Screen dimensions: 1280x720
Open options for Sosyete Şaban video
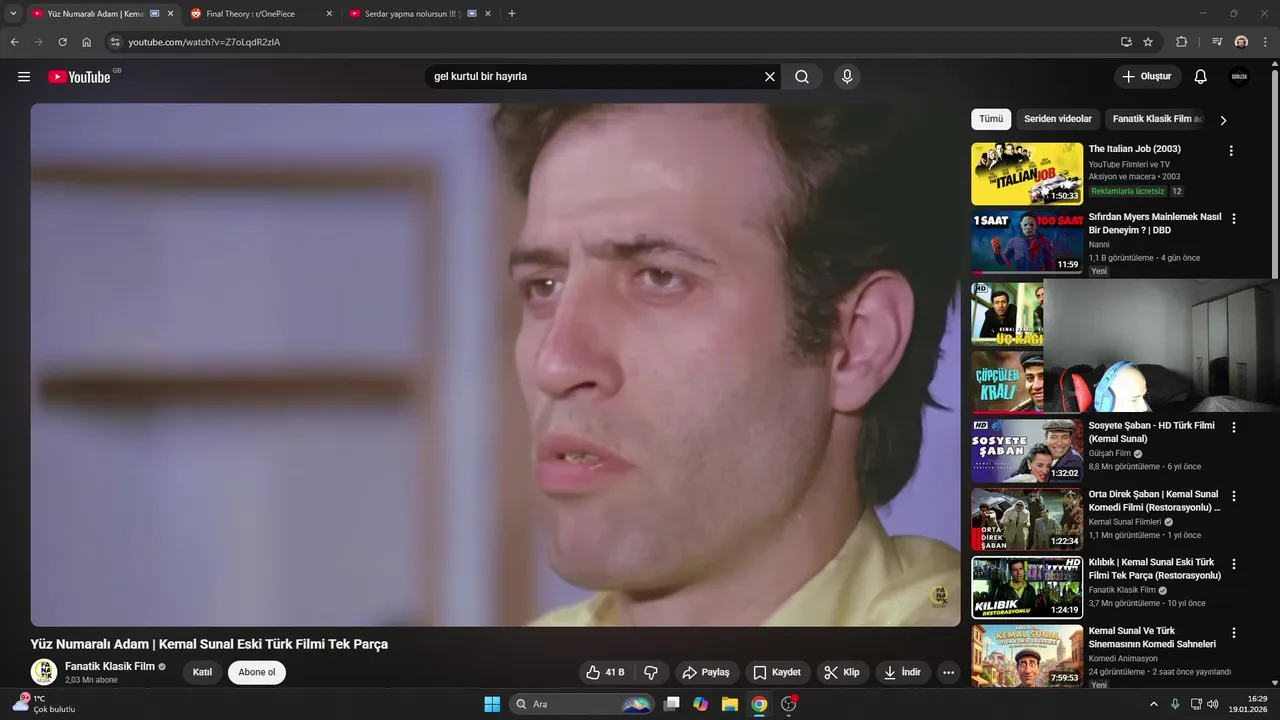pos(1234,427)
